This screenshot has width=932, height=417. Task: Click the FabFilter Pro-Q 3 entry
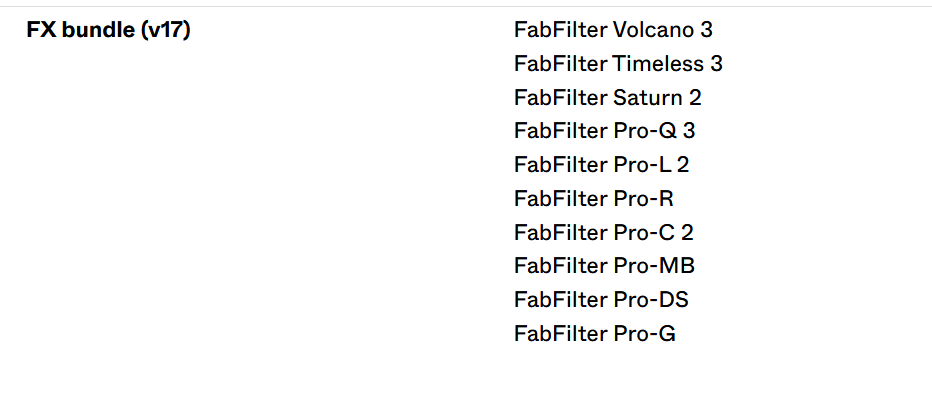[604, 131]
